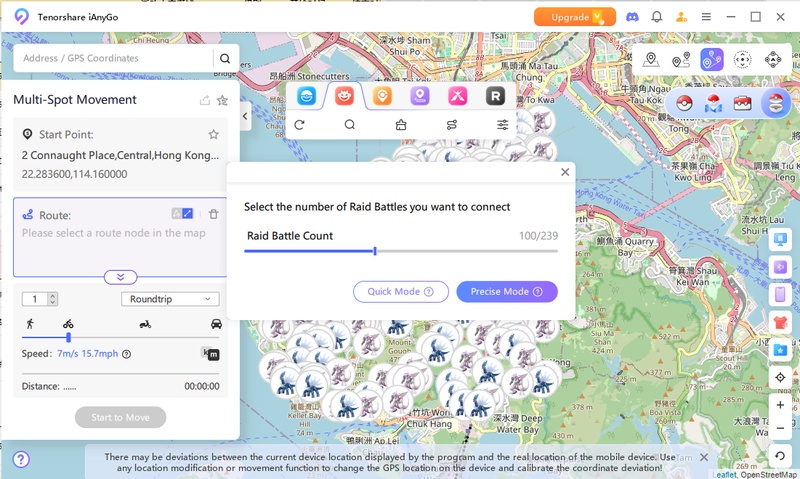The width and height of the screenshot is (800, 479).
Task: Open the hamburger menu in title bar
Action: click(x=706, y=17)
